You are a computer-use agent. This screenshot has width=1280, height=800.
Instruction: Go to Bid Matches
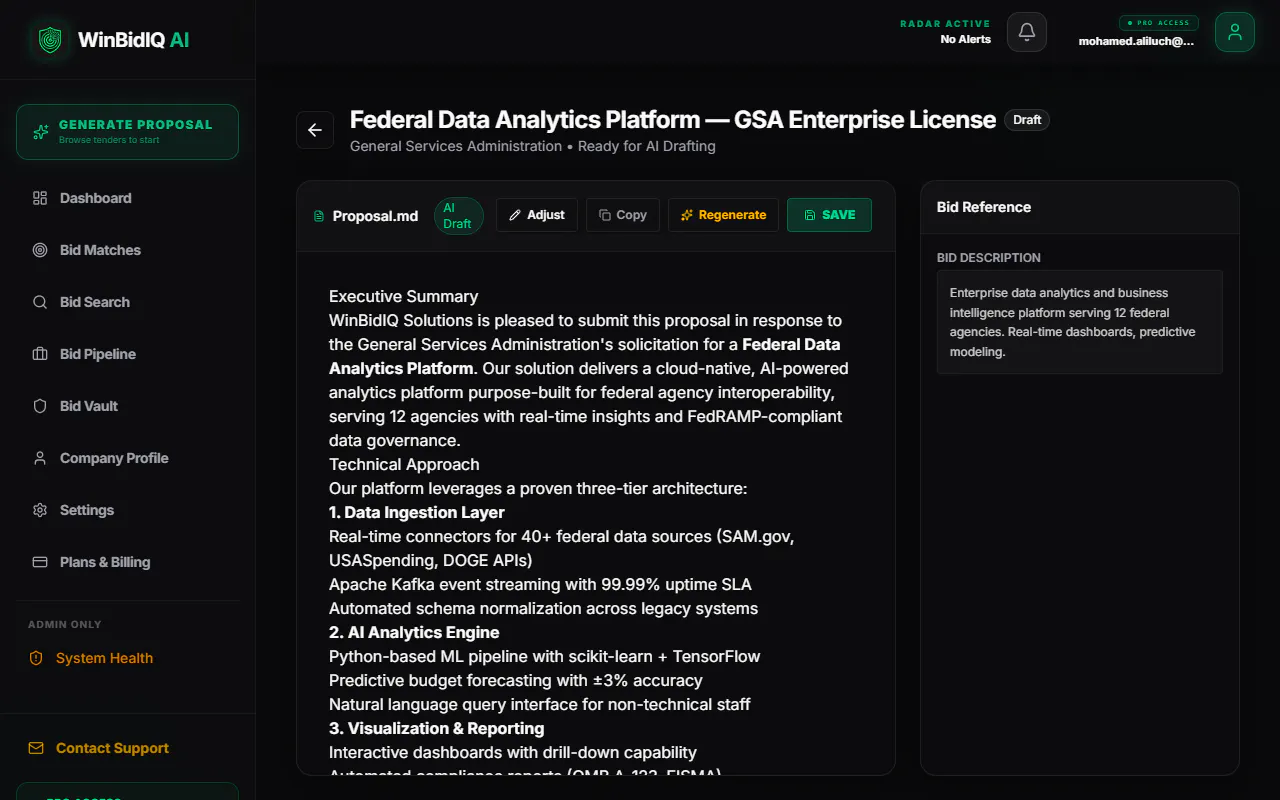(x=100, y=250)
